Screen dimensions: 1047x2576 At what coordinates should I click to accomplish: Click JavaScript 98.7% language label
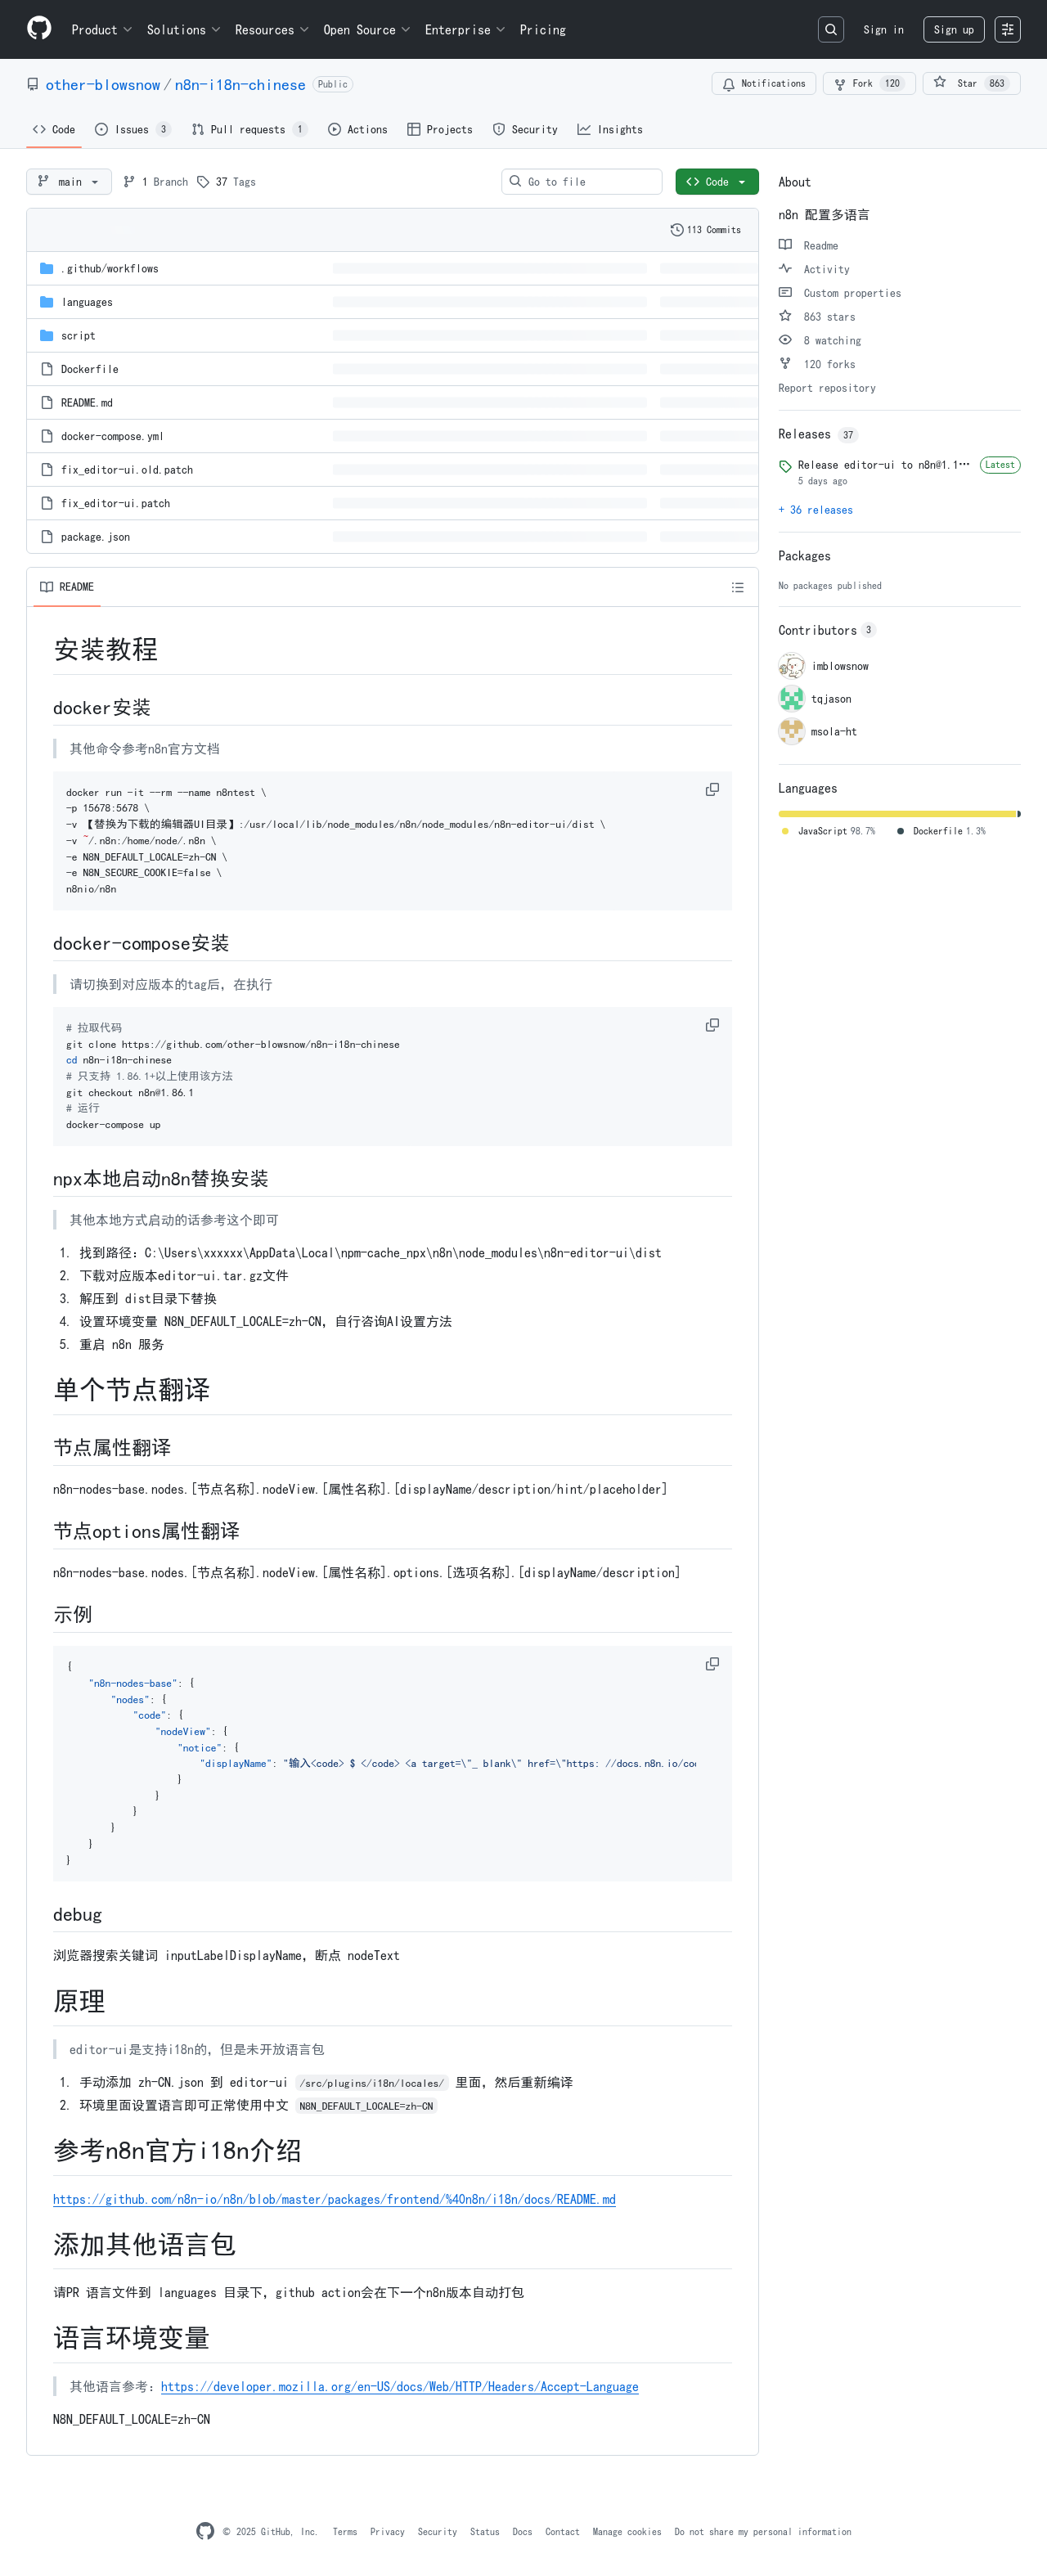(x=828, y=832)
